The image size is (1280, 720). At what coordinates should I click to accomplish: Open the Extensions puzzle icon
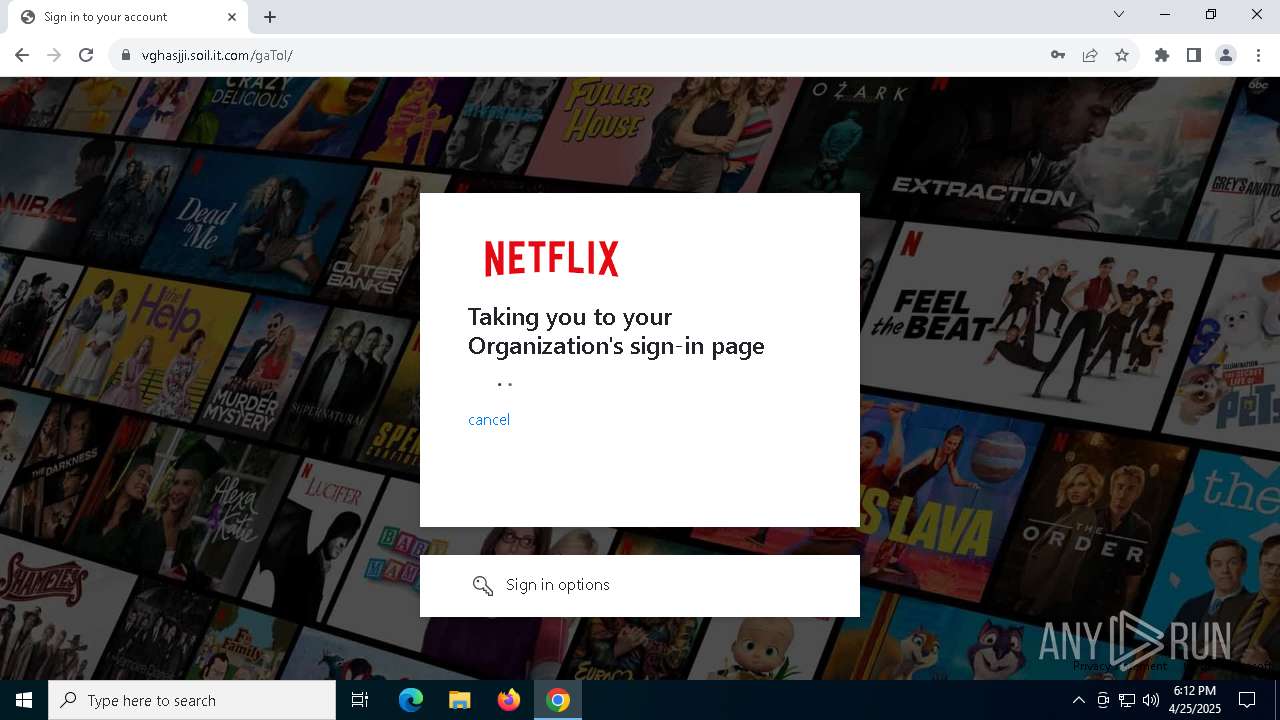click(1162, 55)
